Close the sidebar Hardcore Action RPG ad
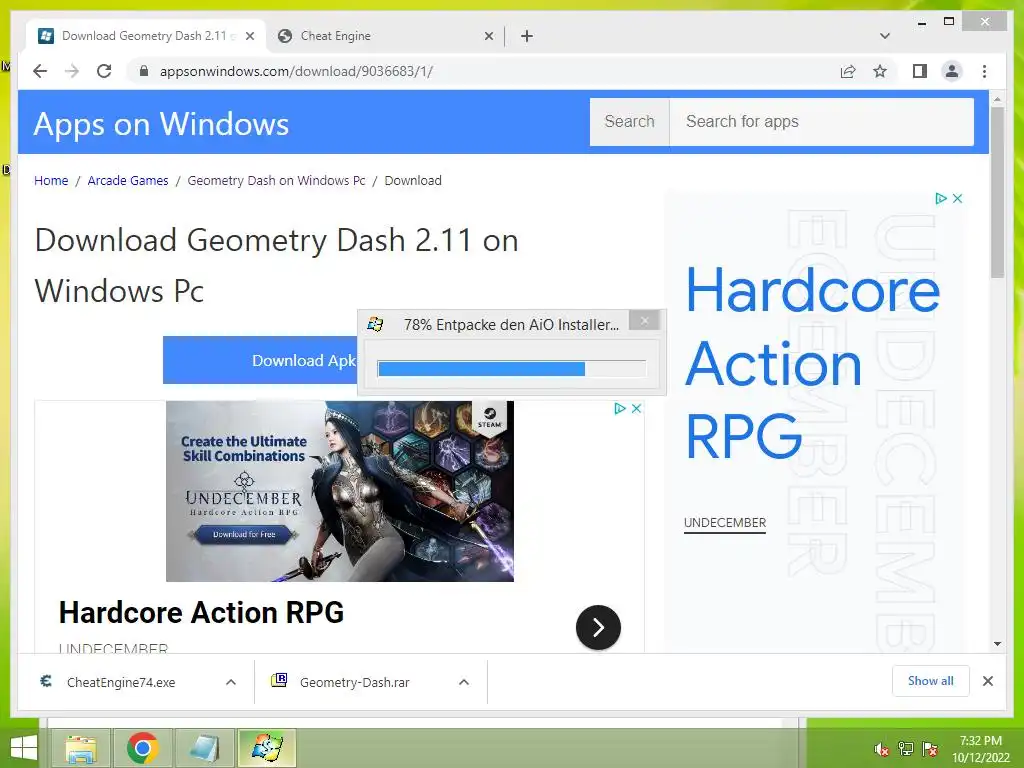This screenshot has height=768, width=1024. point(957,198)
